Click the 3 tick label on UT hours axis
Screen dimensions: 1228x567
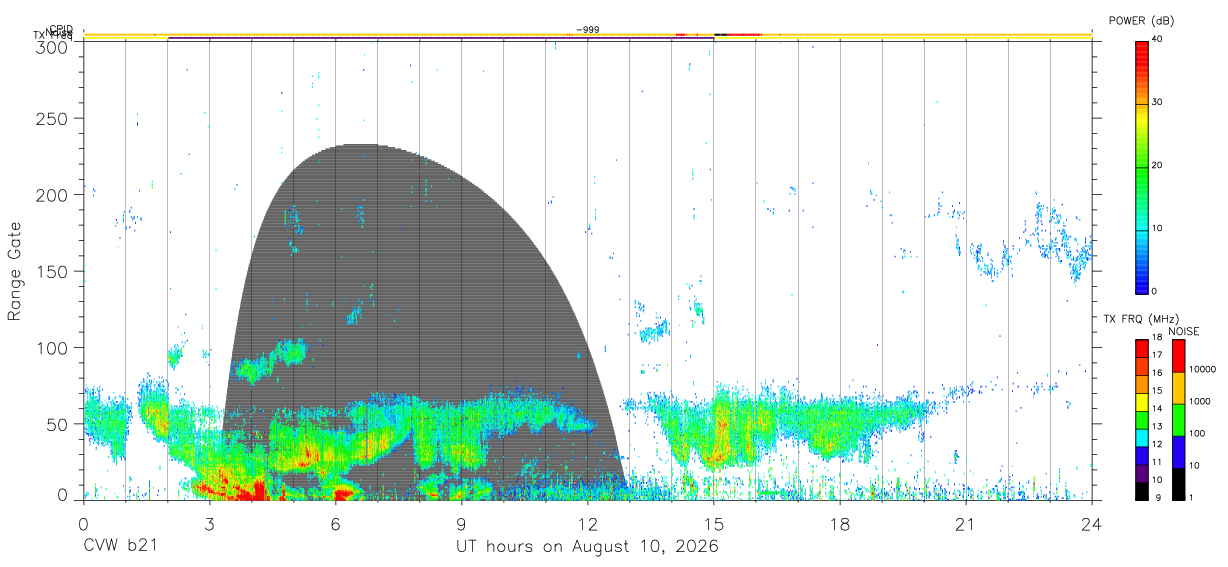pos(210,524)
